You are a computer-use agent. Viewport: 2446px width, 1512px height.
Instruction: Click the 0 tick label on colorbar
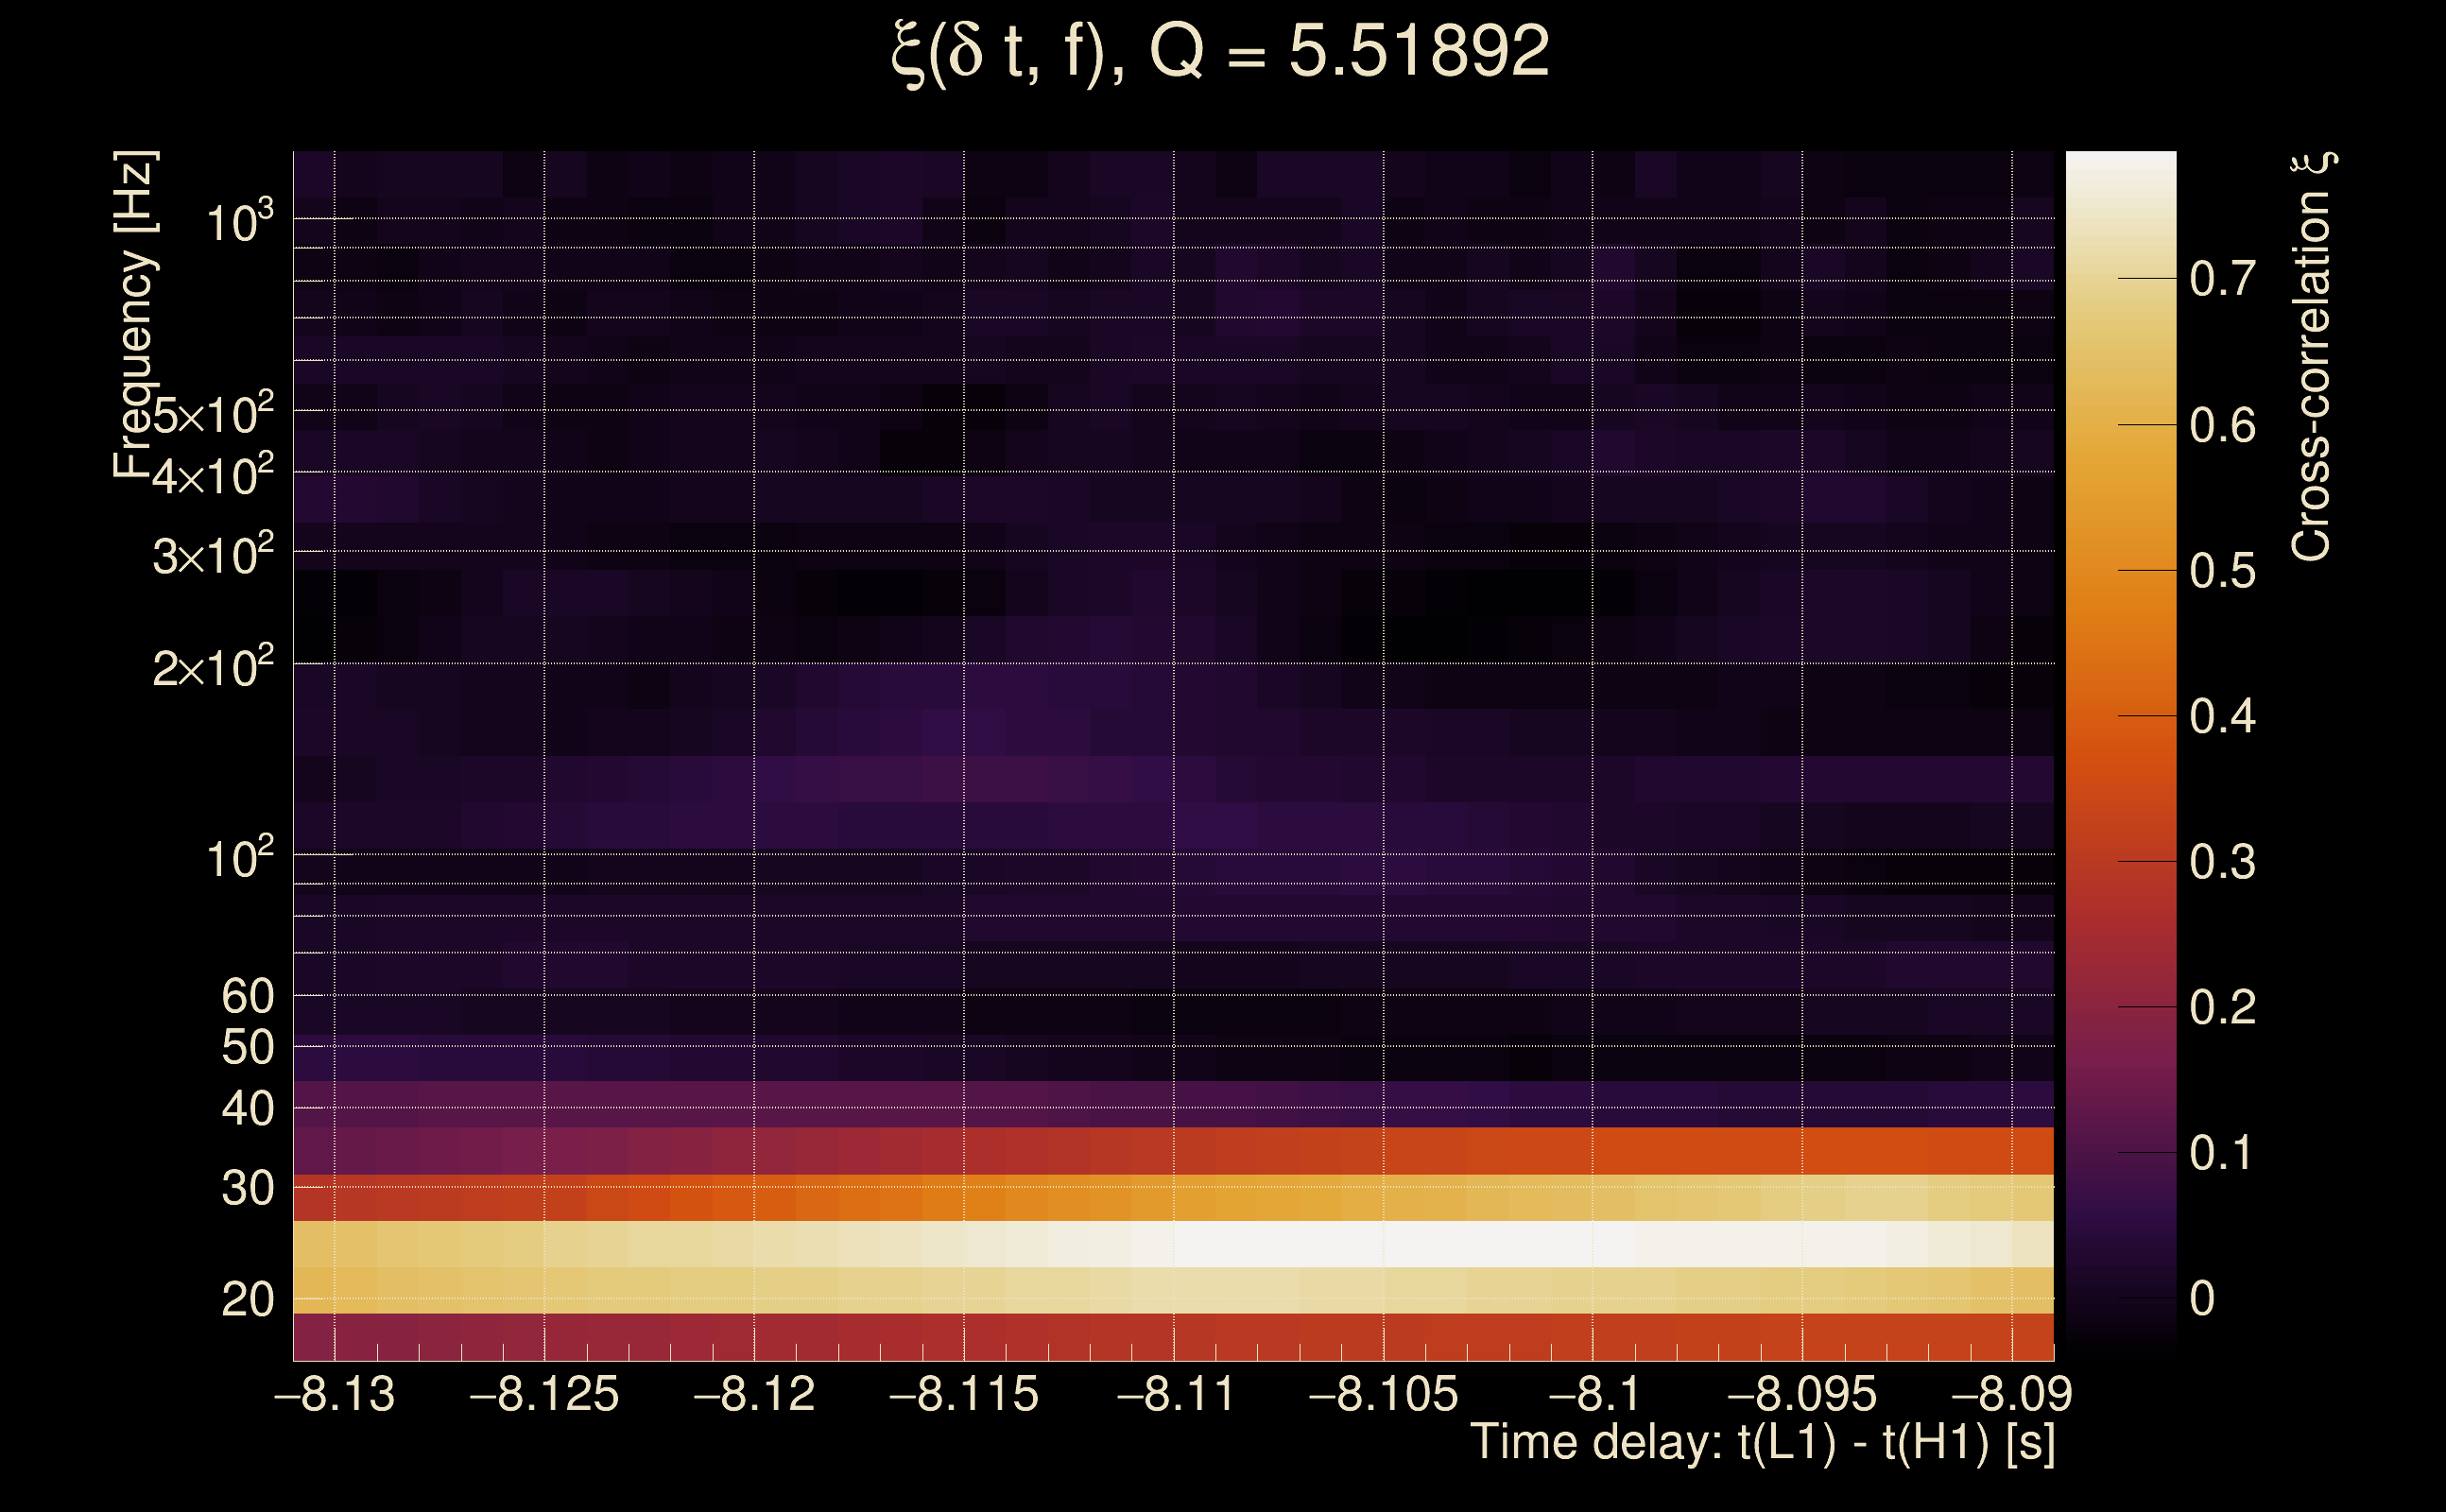[x=2201, y=1298]
